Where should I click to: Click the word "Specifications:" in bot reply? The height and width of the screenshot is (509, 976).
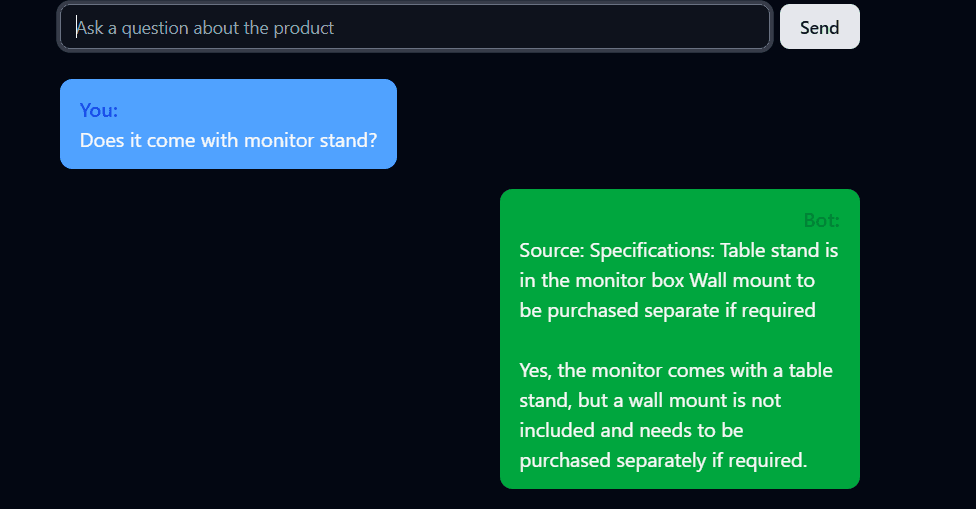[652, 250]
